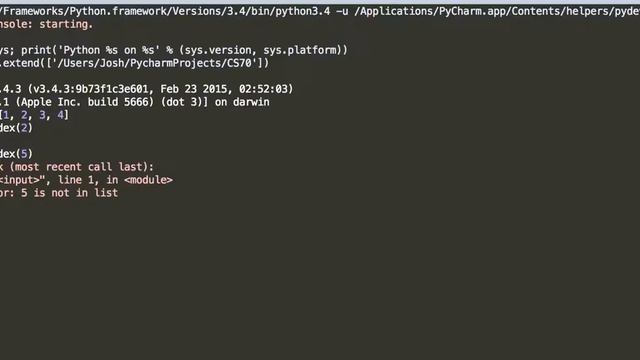
Task: Click the number 4 in list literal
Action: (x=60, y=115)
